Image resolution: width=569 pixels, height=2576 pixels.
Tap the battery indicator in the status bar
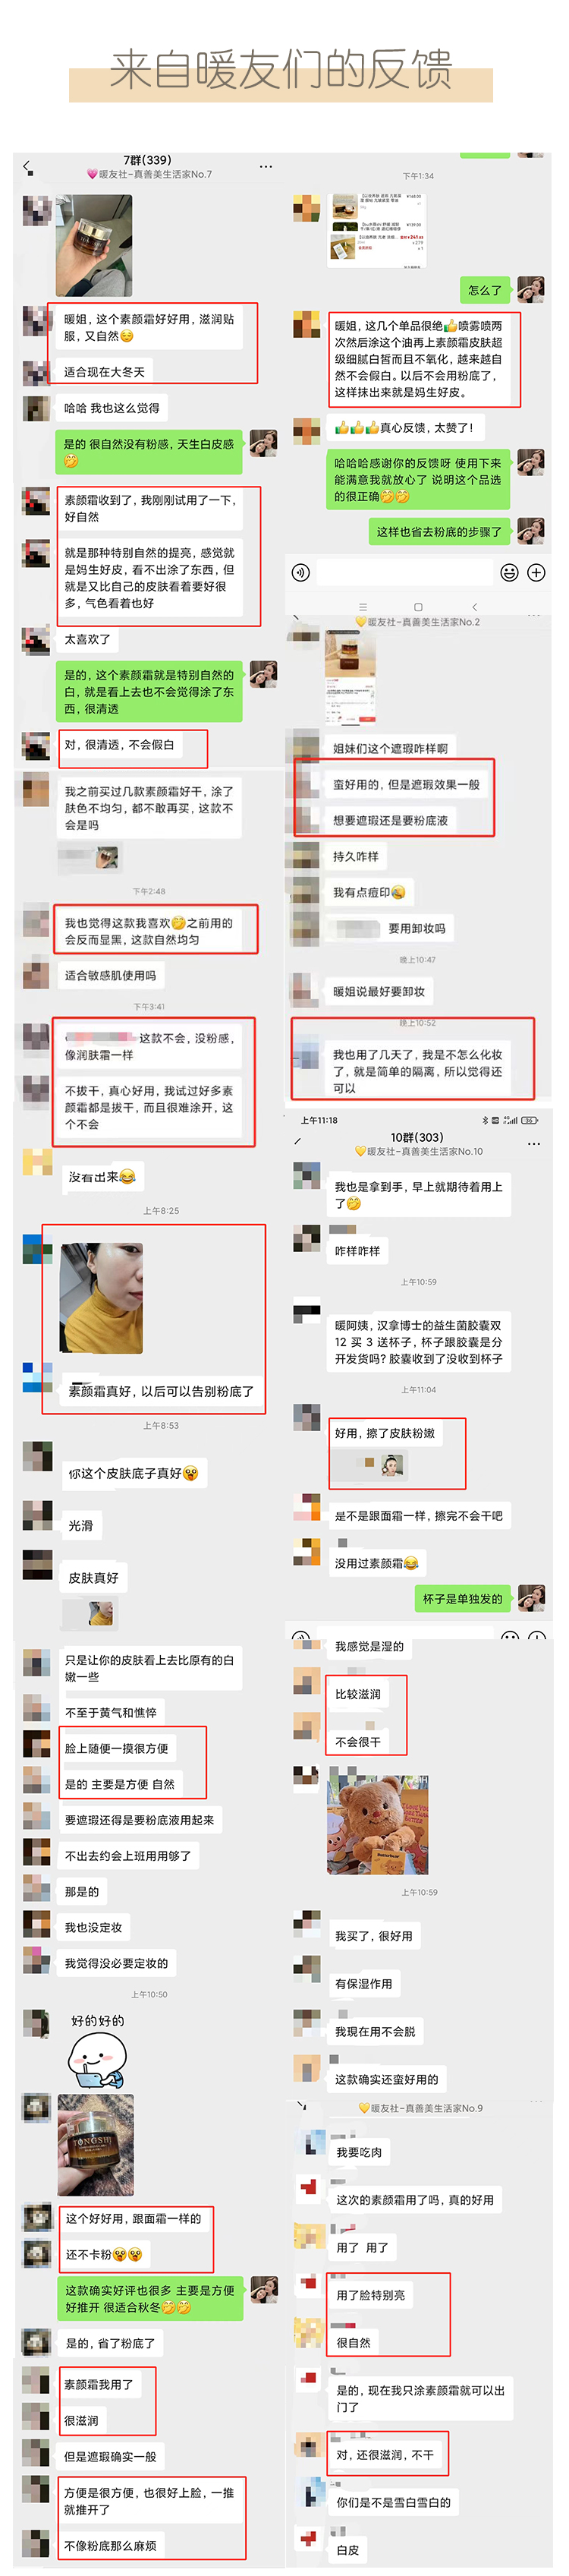pos(530,1120)
